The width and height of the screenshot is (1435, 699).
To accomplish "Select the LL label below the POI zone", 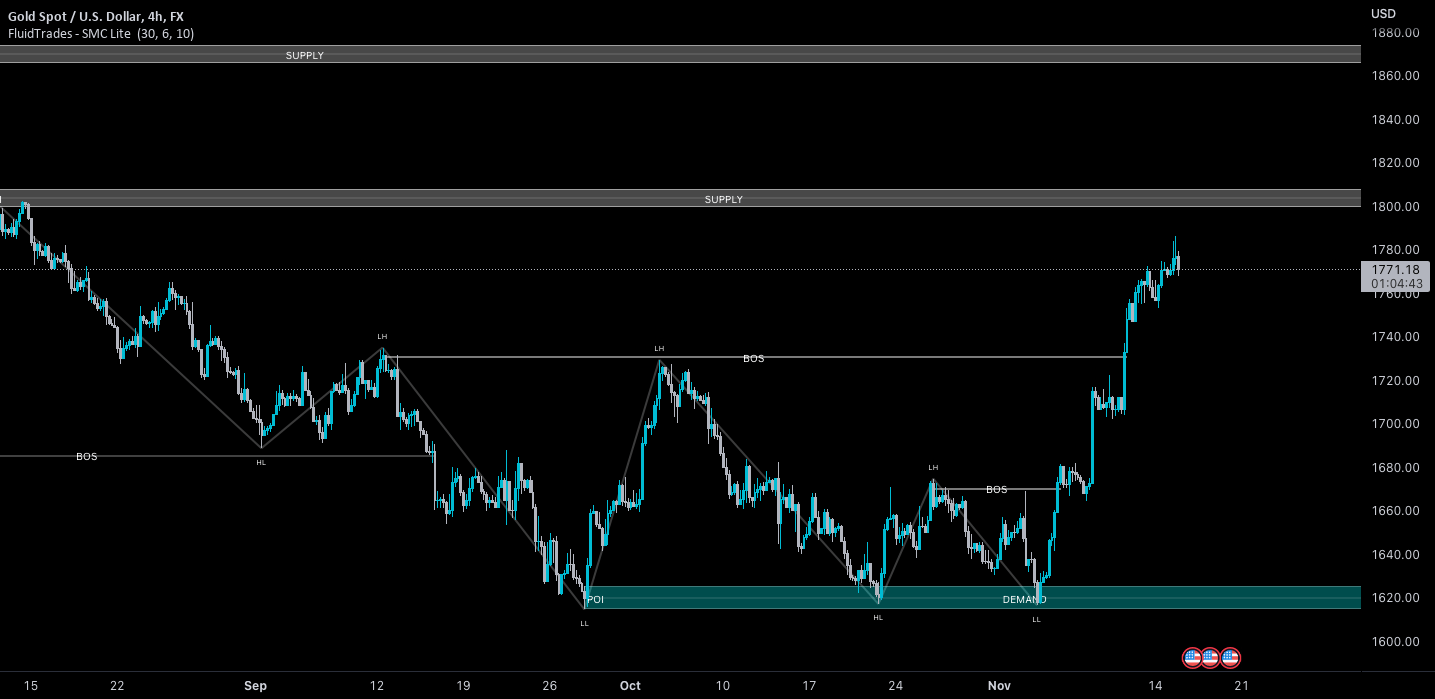I will click(585, 623).
